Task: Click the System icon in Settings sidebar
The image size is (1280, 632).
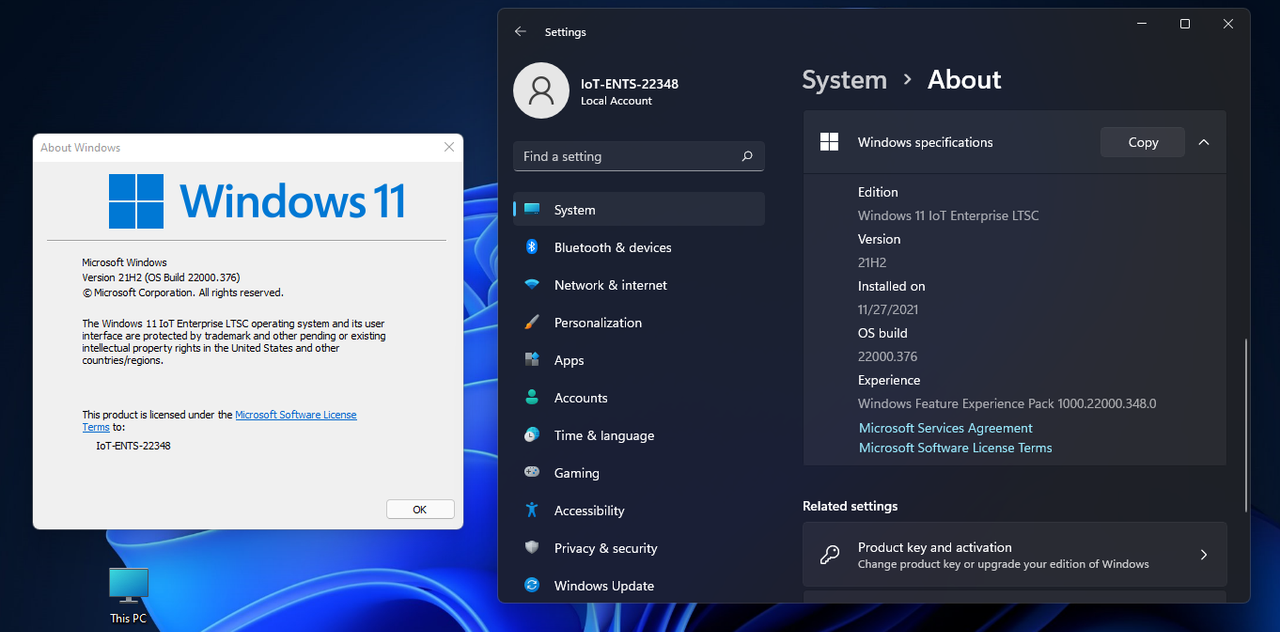Action: point(532,210)
